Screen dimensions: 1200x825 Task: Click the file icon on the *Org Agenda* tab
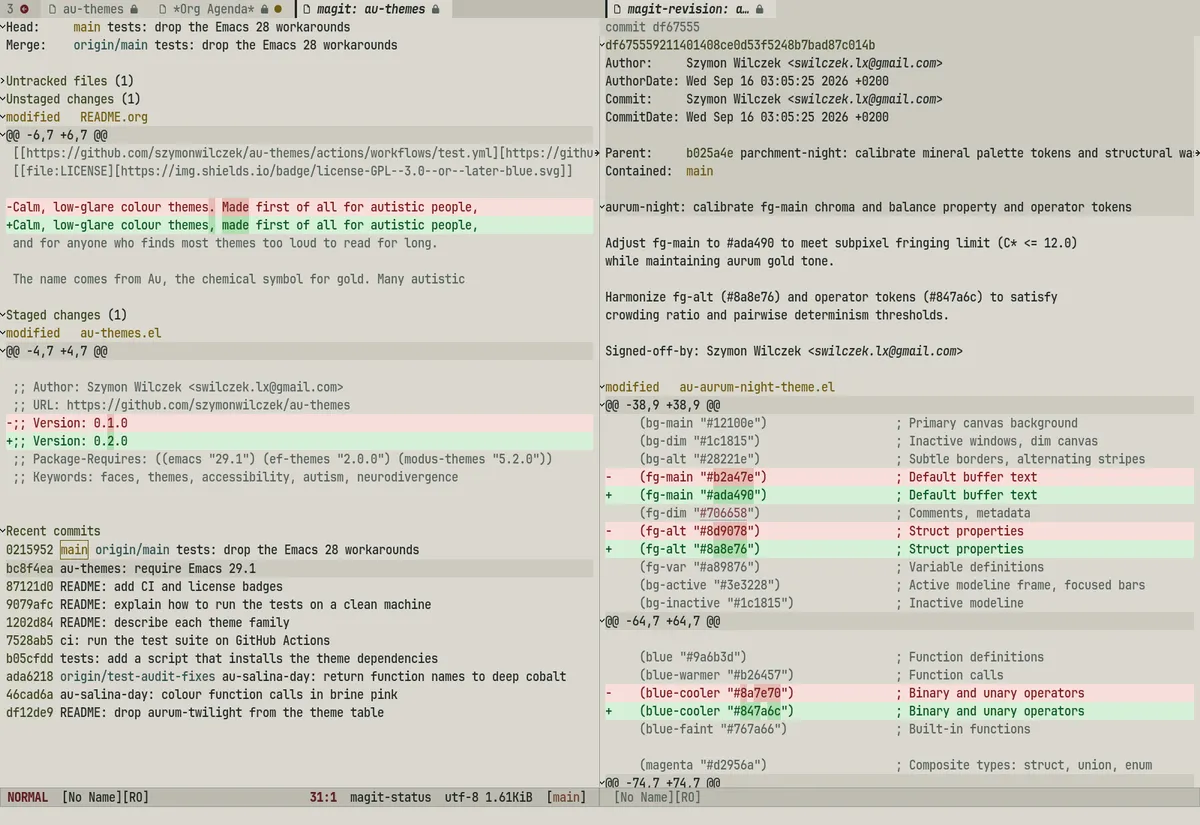pos(163,9)
